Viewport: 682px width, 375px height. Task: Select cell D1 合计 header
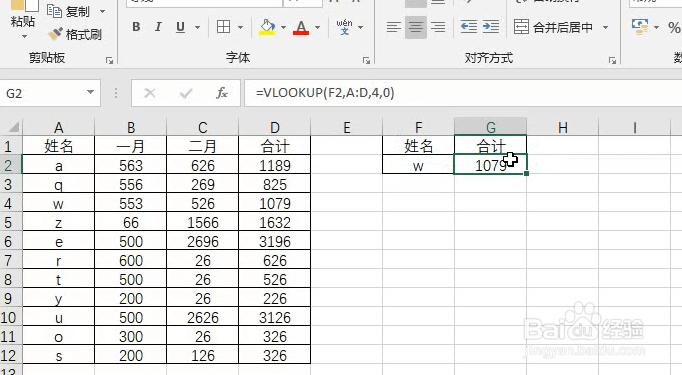(x=274, y=146)
